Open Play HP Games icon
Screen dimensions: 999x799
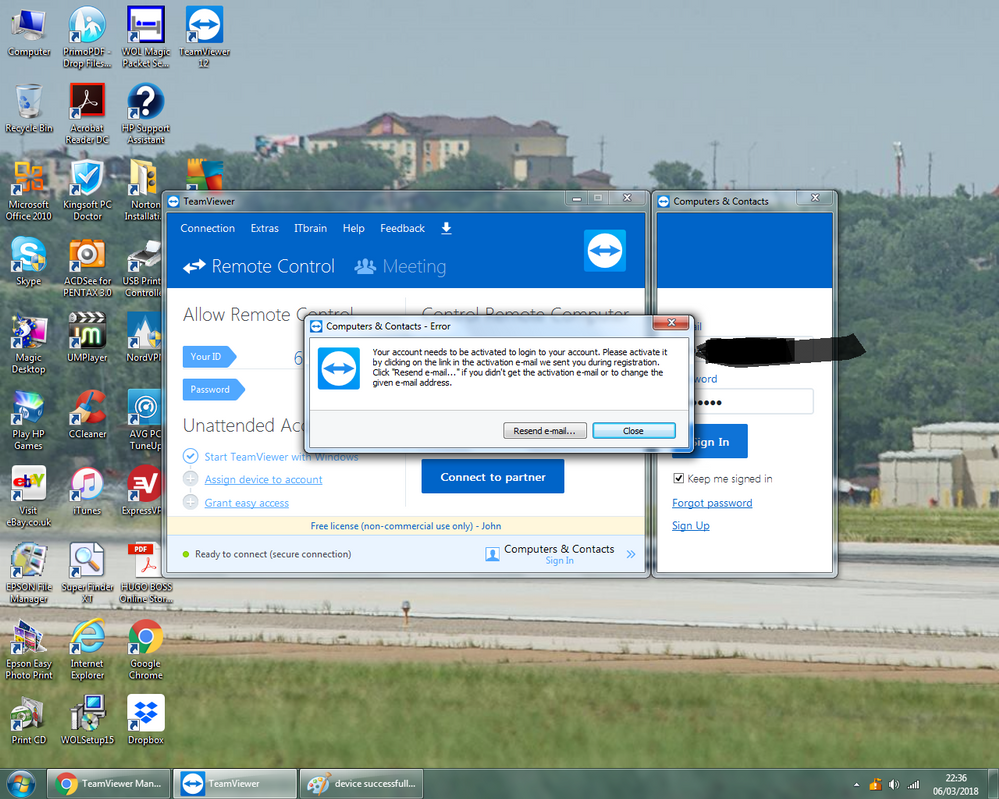(29, 421)
